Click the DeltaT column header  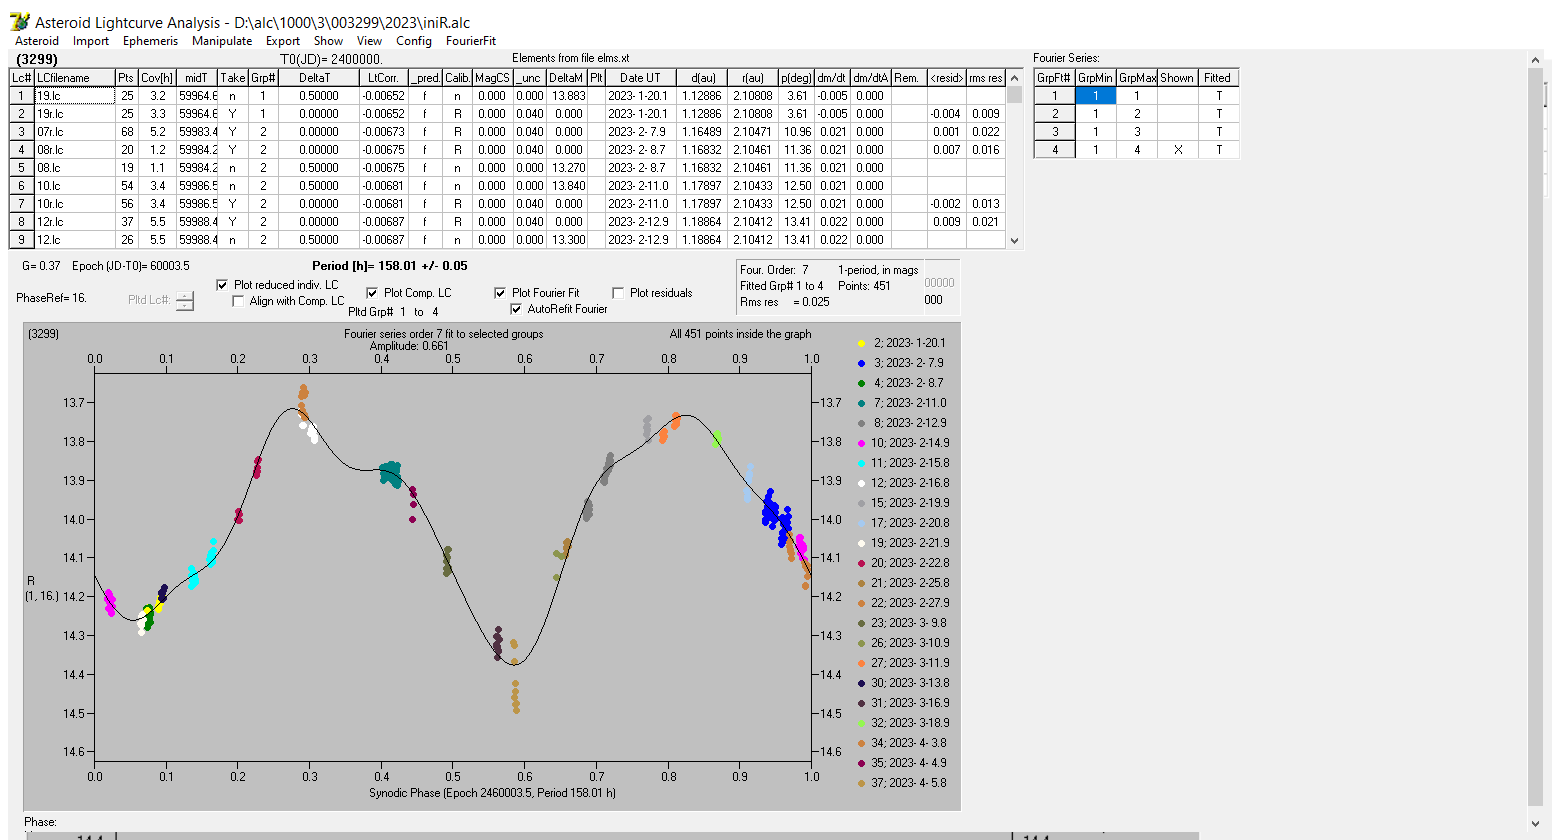point(318,77)
